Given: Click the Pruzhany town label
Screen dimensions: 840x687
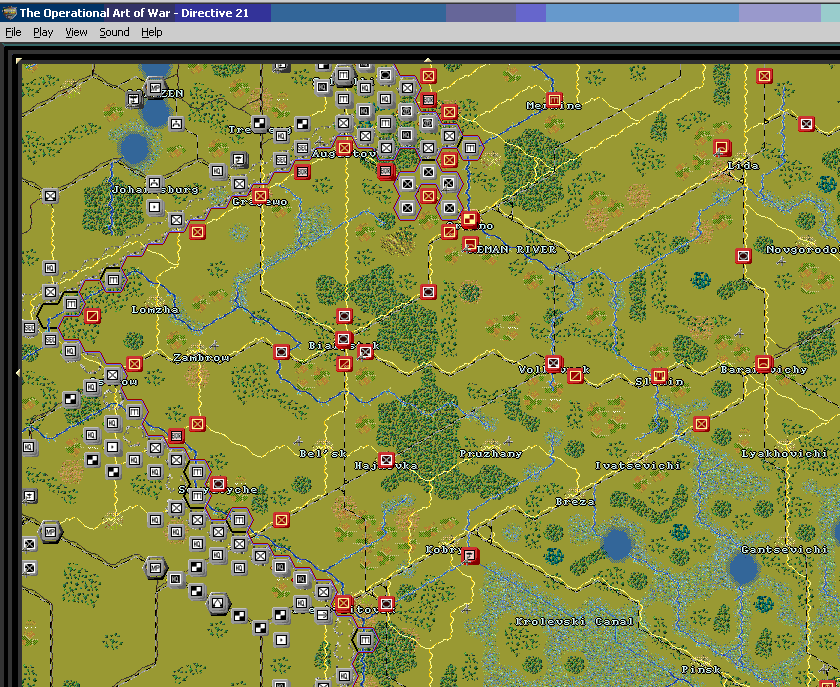Looking at the screenshot, I should pos(490,453).
